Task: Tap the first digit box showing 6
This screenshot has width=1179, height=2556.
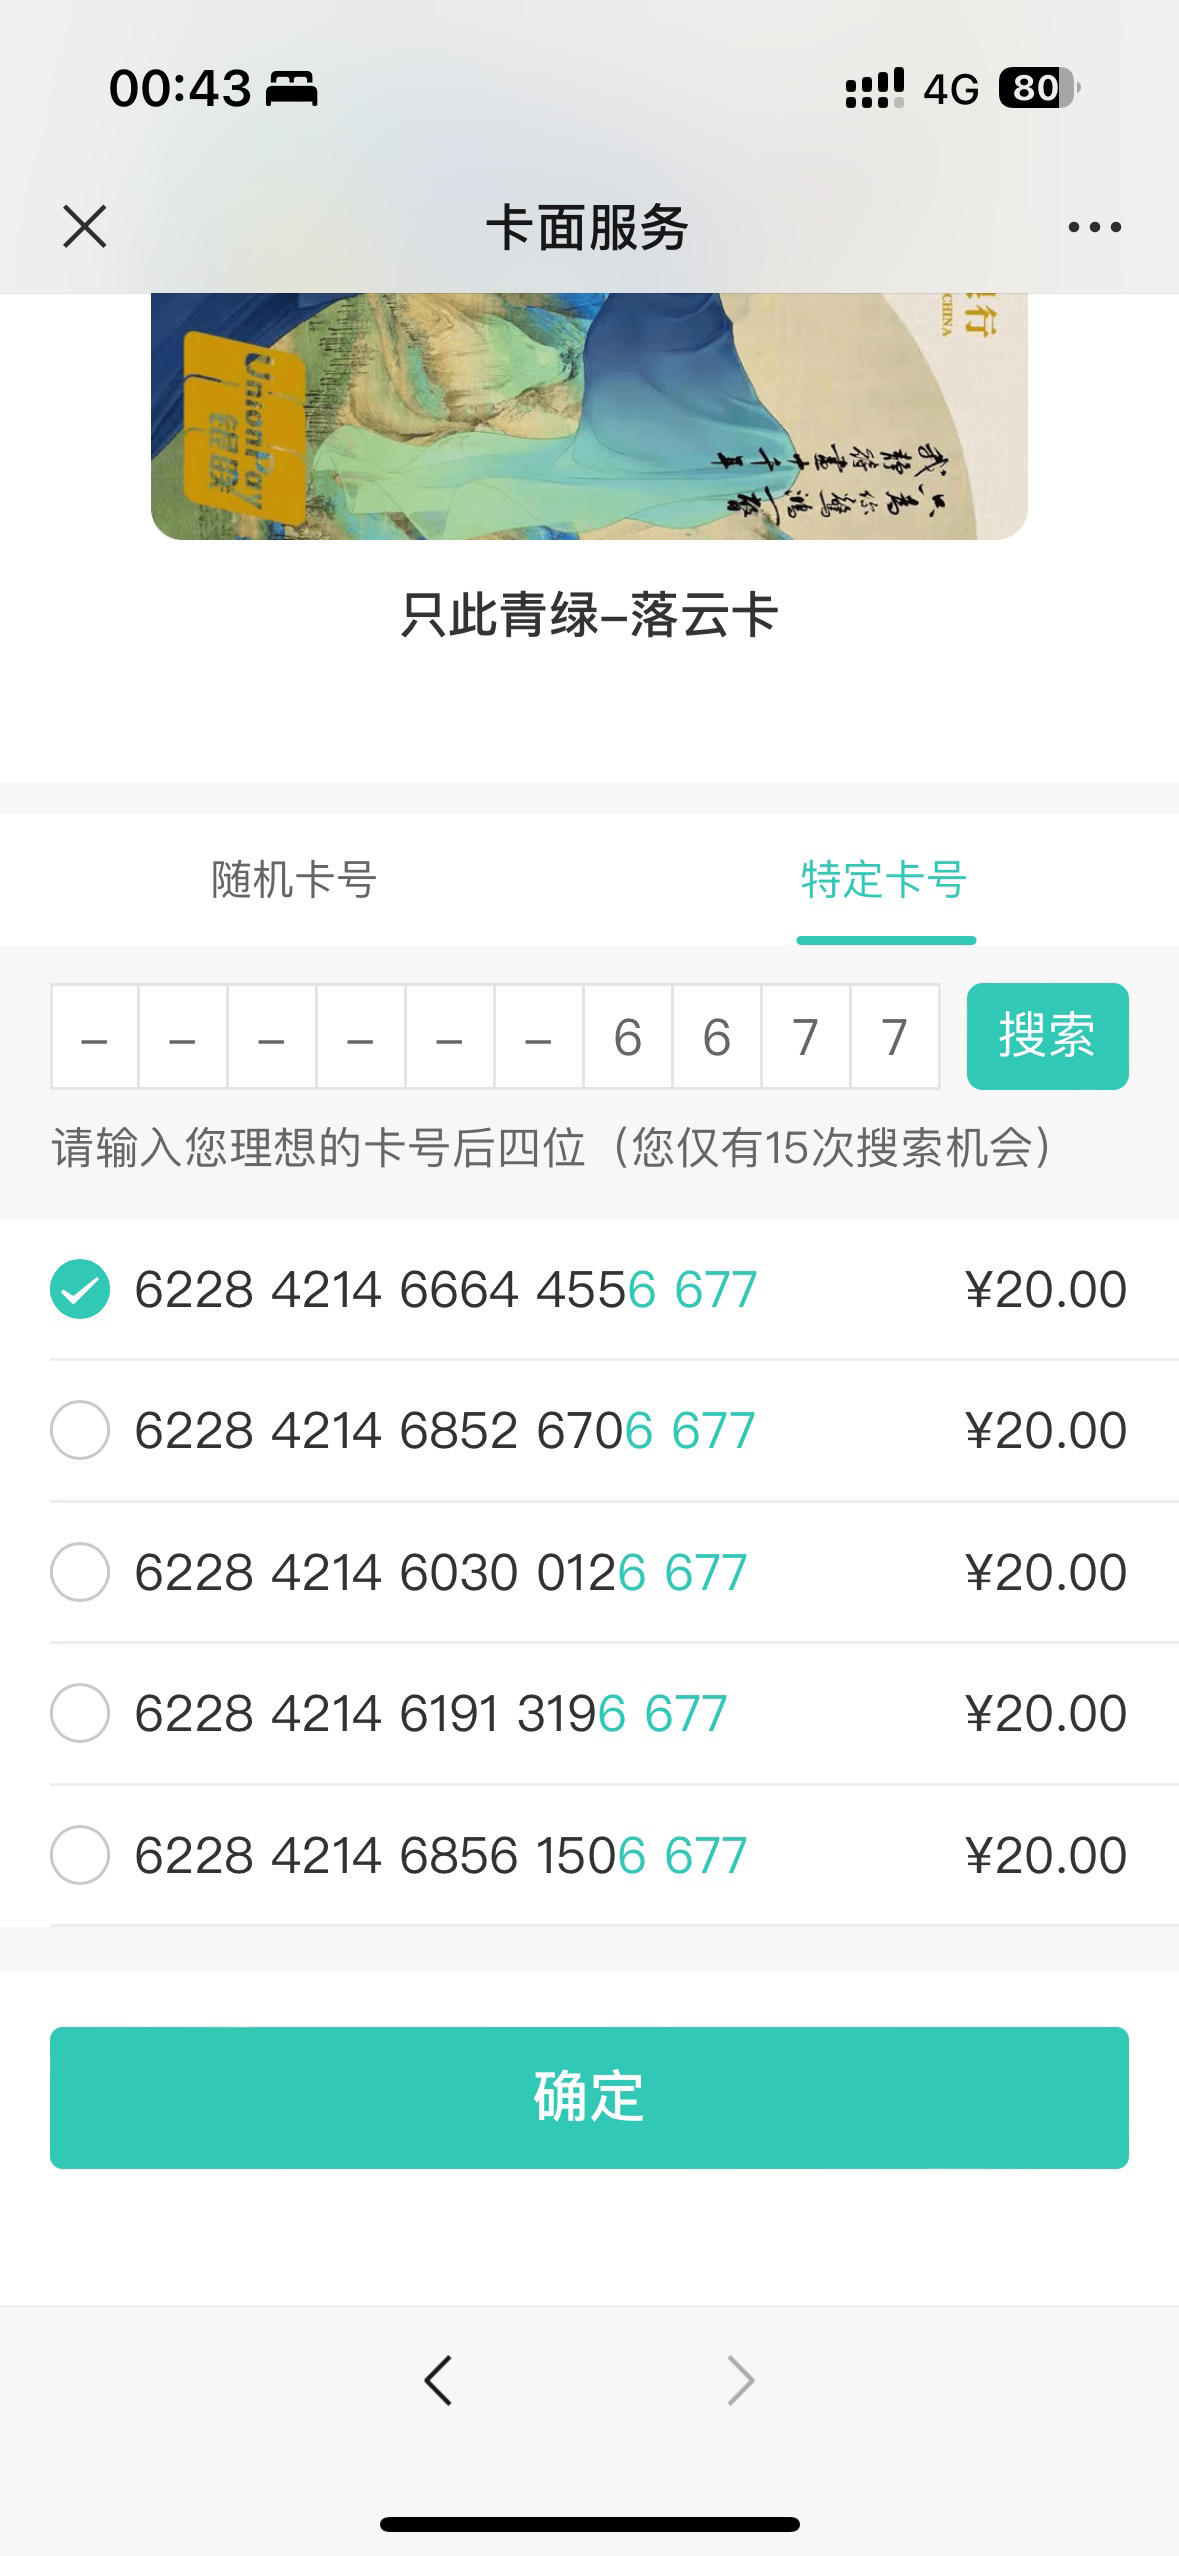Action: (627, 1037)
